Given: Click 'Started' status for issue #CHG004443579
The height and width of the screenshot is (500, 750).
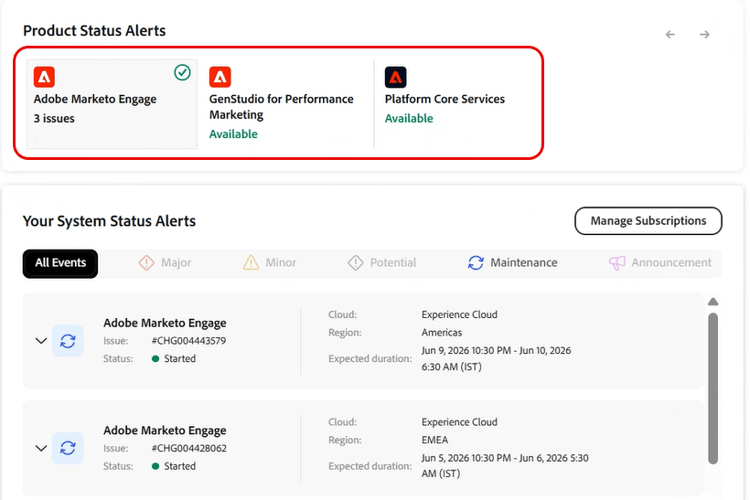Looking at the screenshot, I should [180, 359].
